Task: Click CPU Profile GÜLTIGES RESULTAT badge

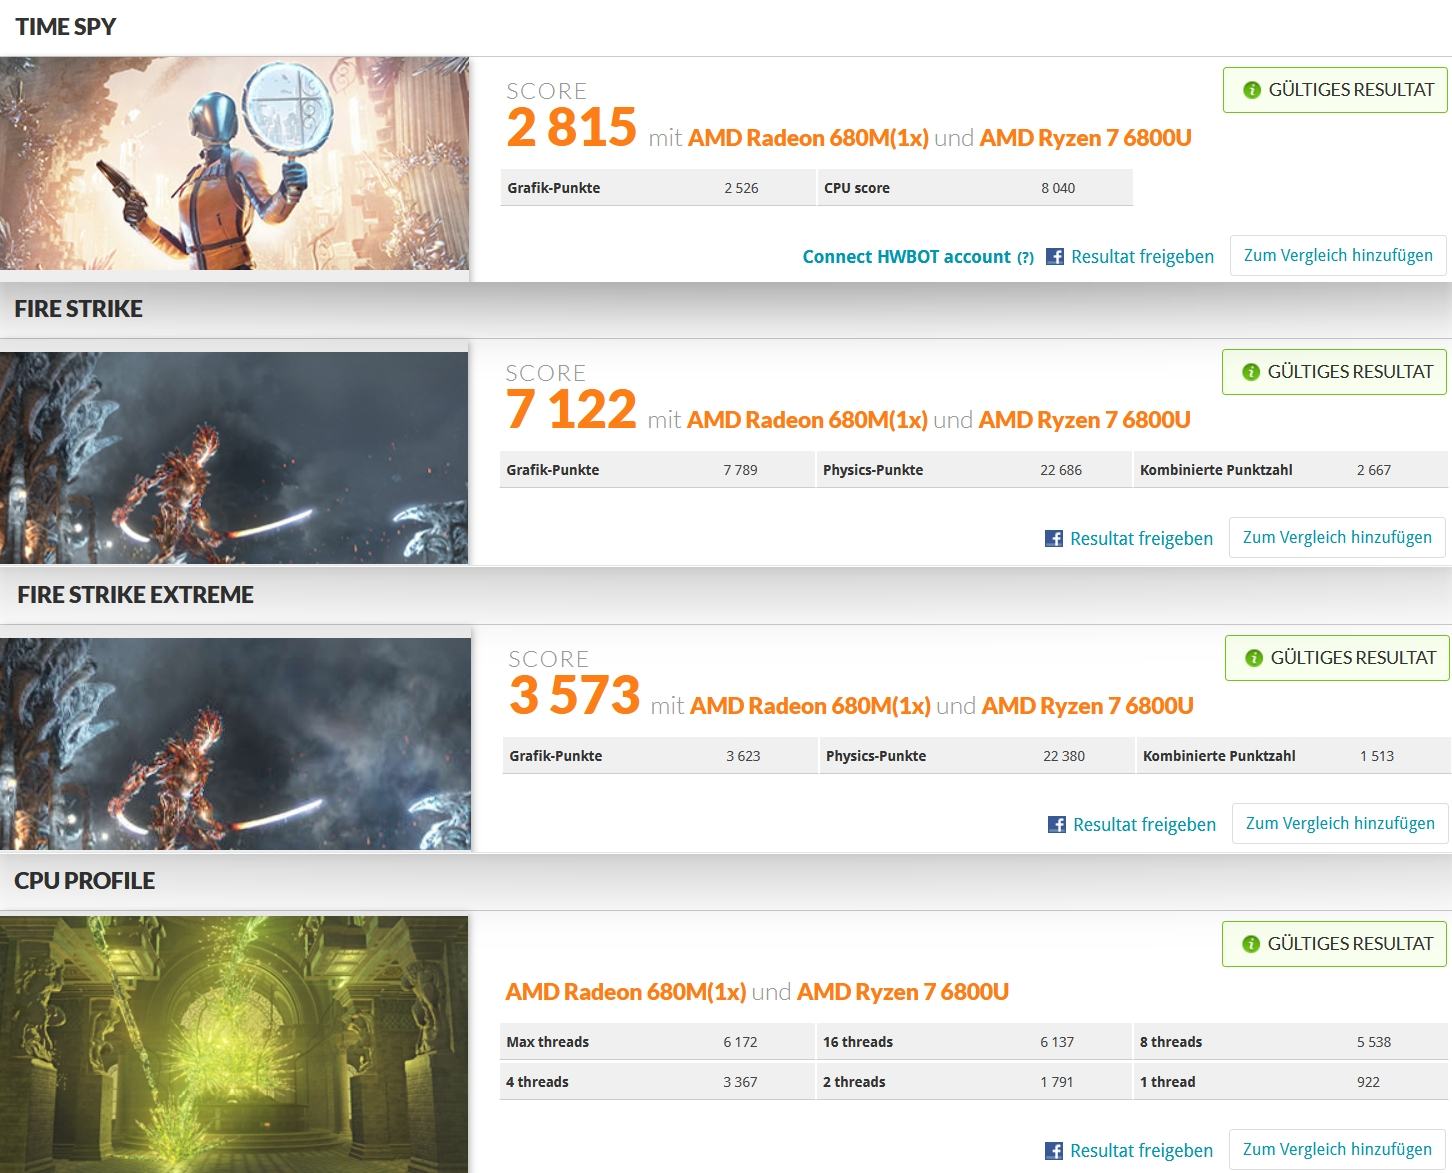Action: tap(1334, 944)
